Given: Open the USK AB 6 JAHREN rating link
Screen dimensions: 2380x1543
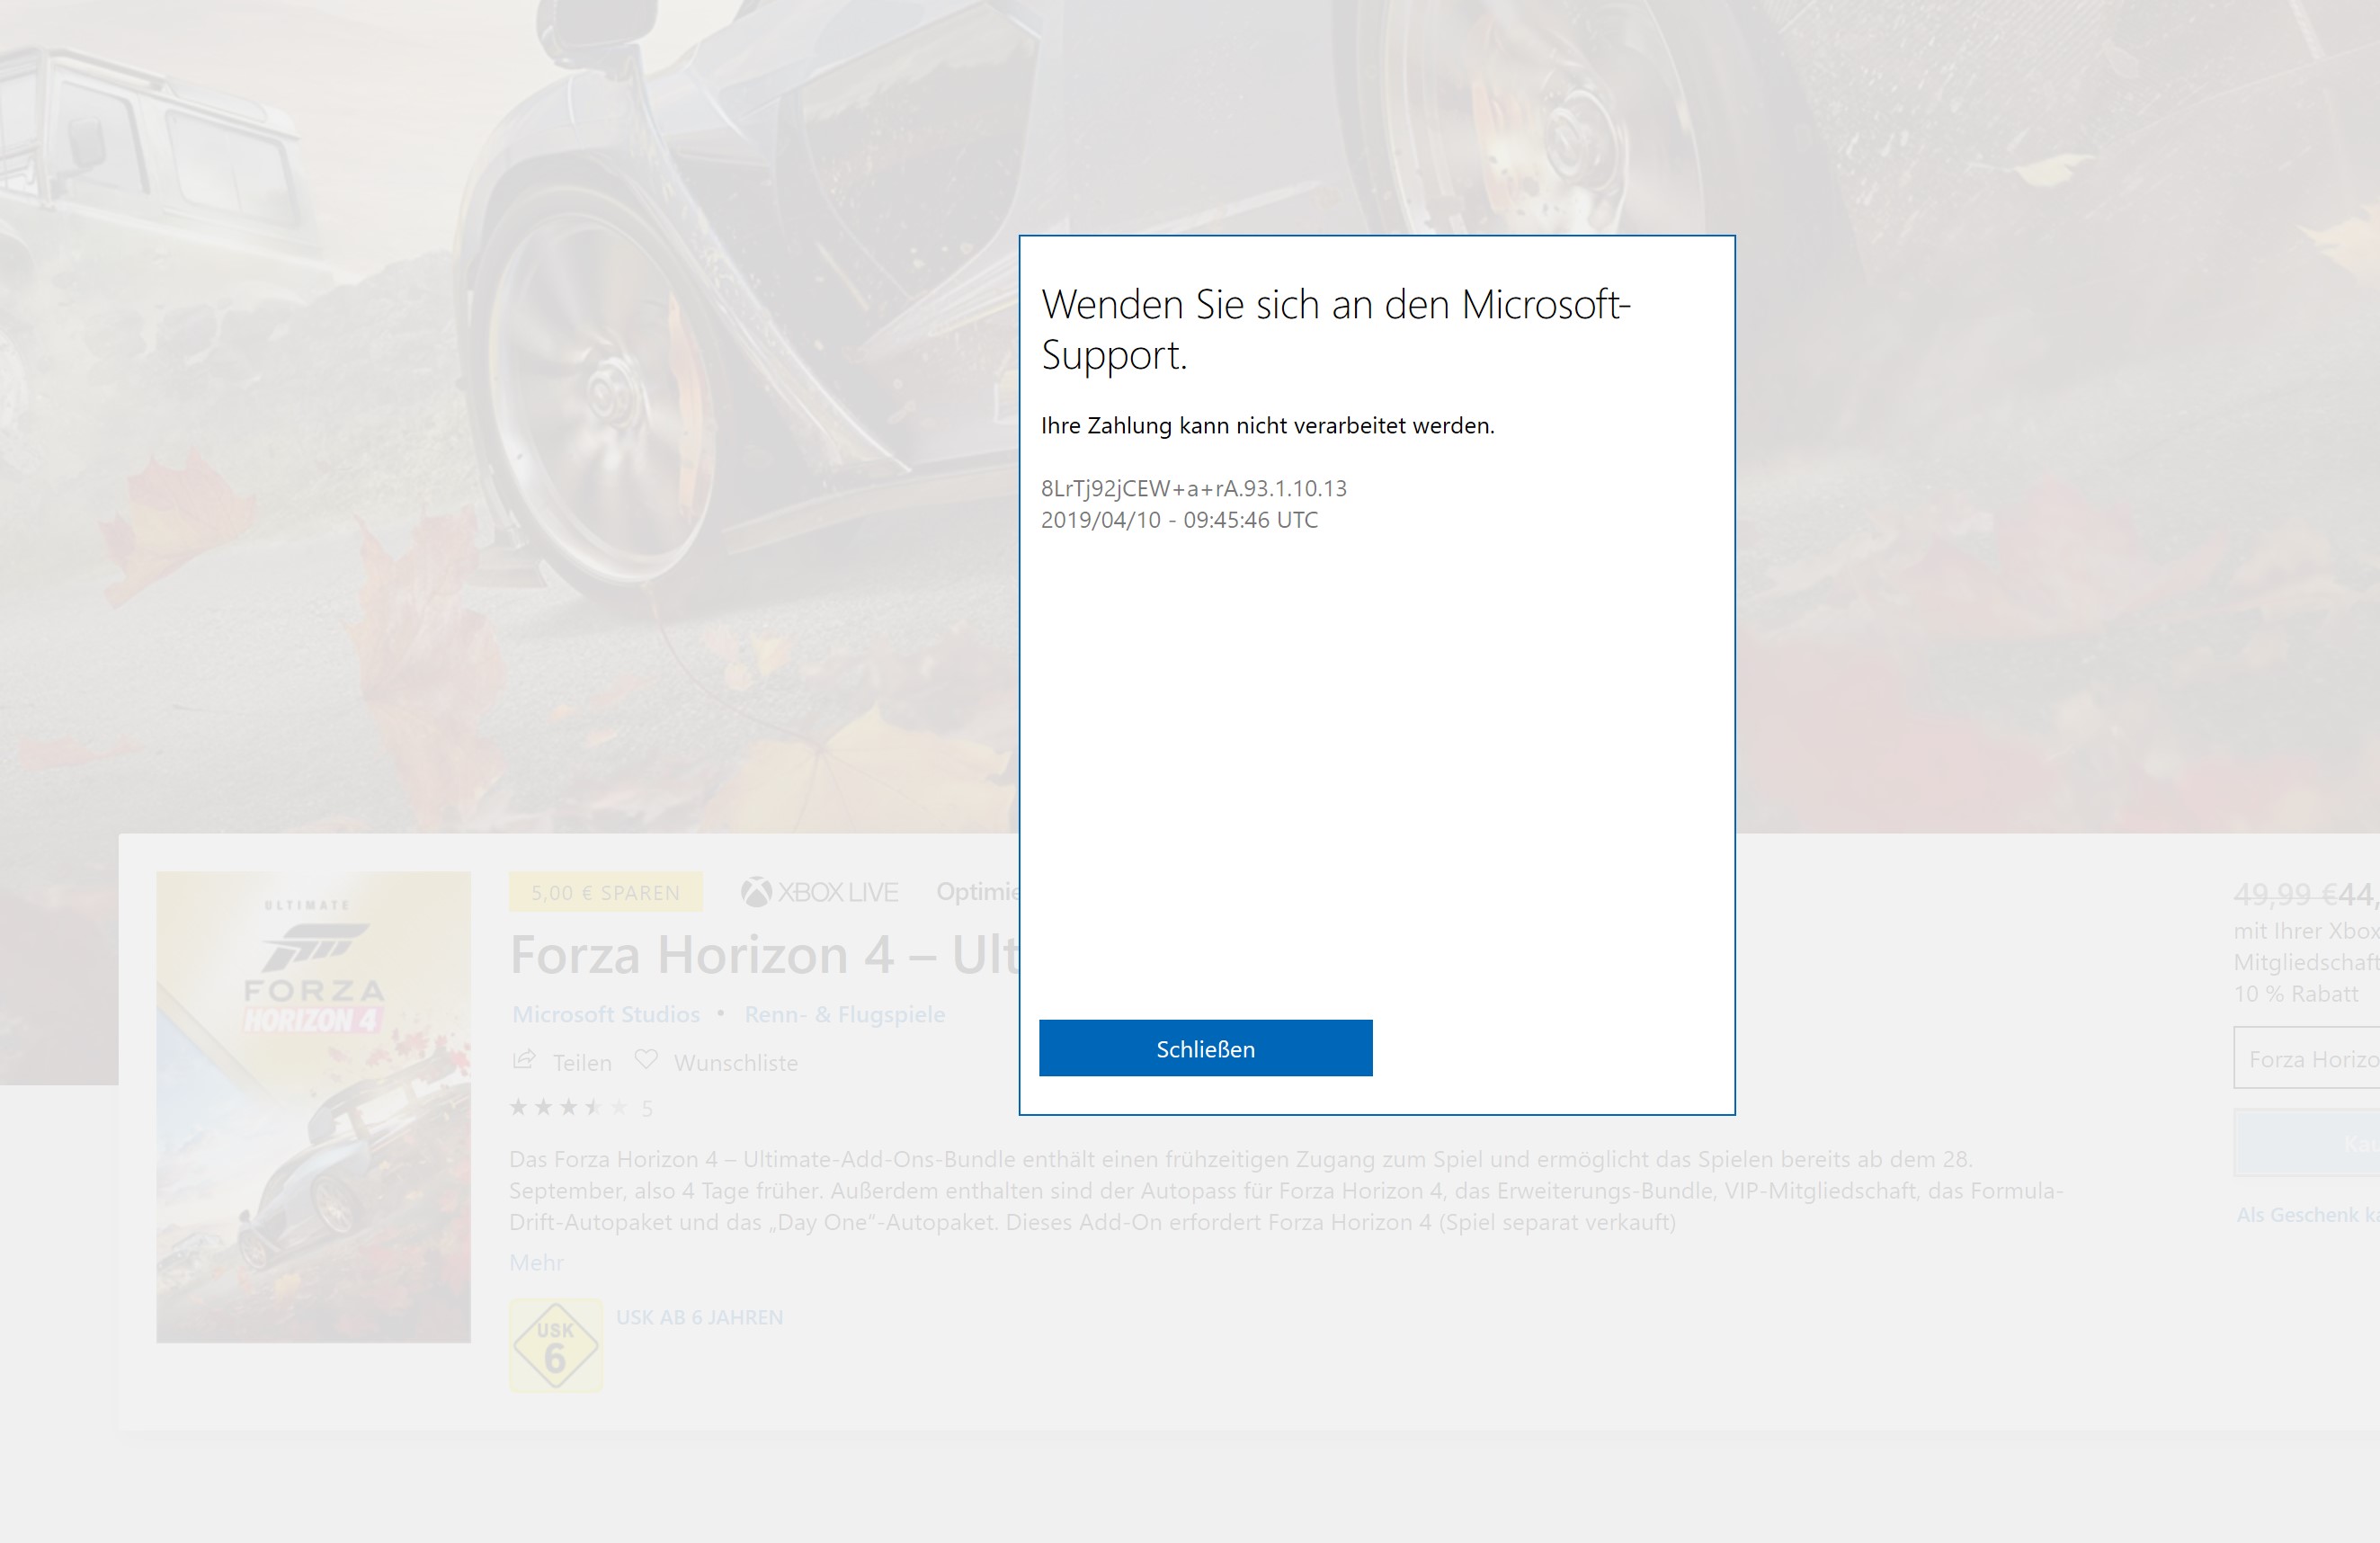Looking at the screenshot, I should [x=699, y=1317].
